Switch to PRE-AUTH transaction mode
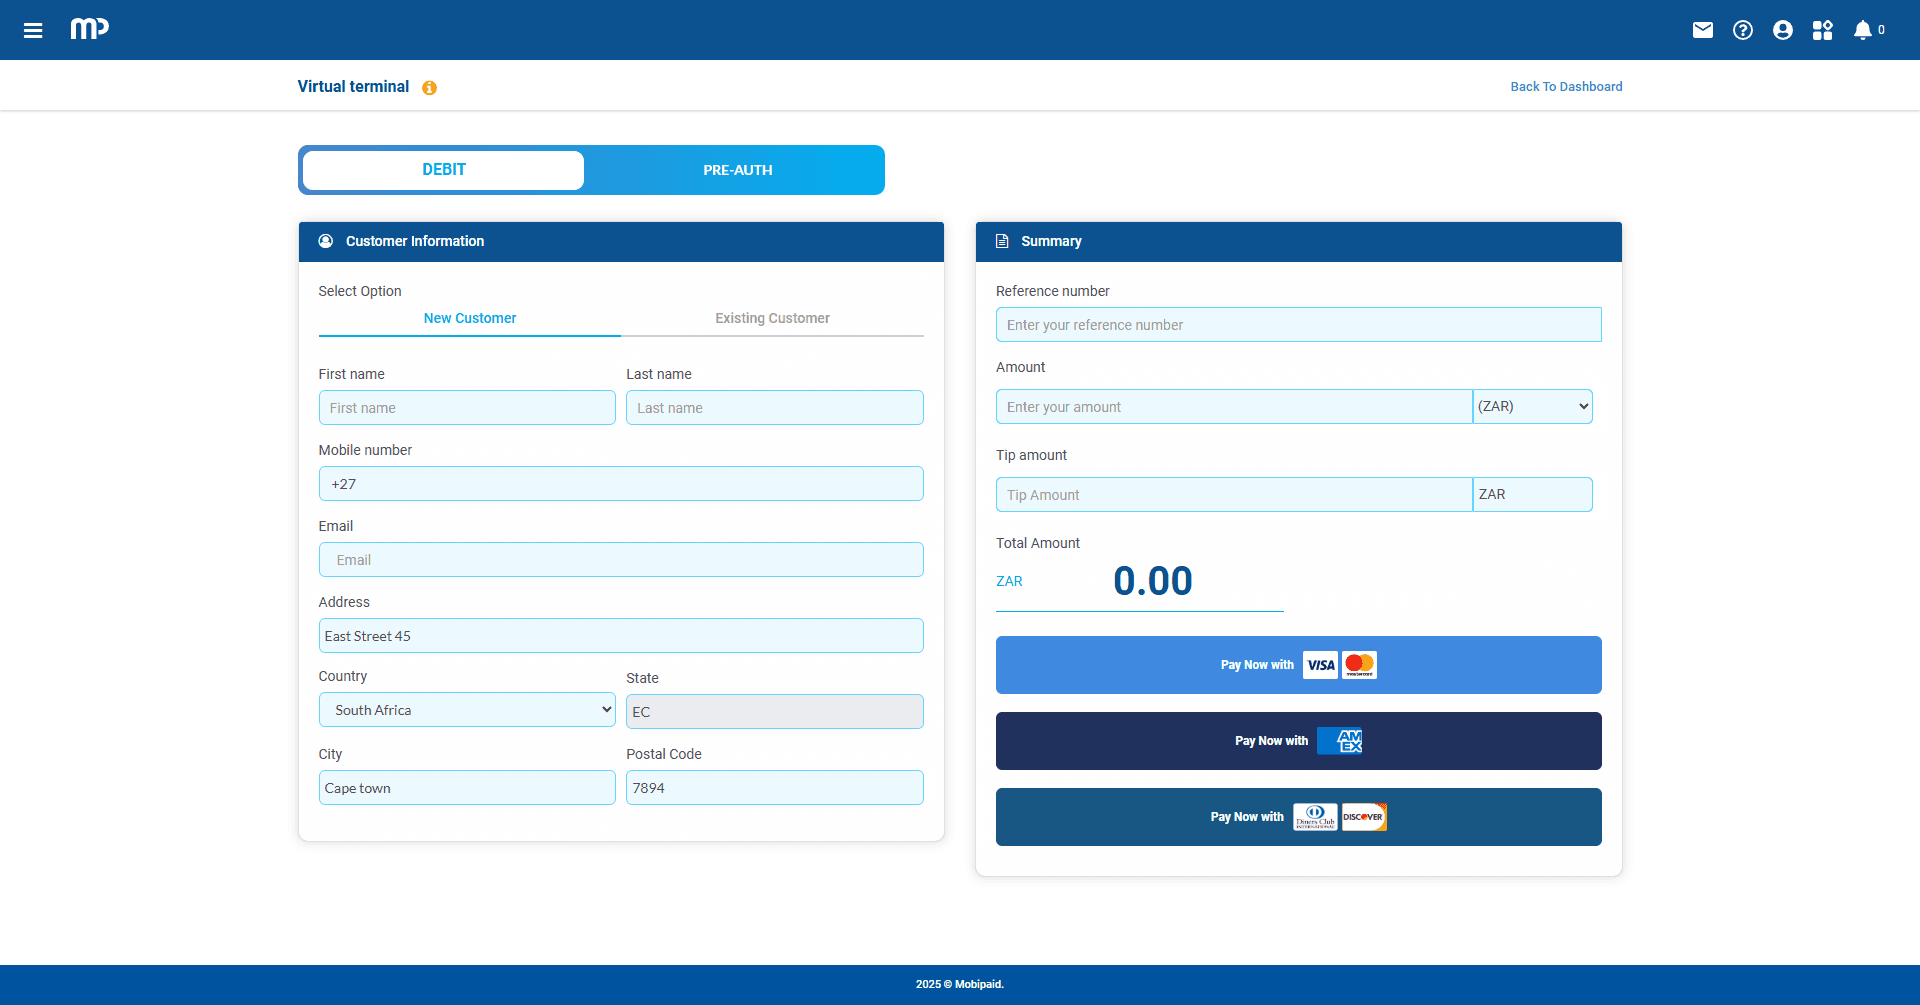Viewport: 1920px width, 1005px height. click(x=737, y=170)
